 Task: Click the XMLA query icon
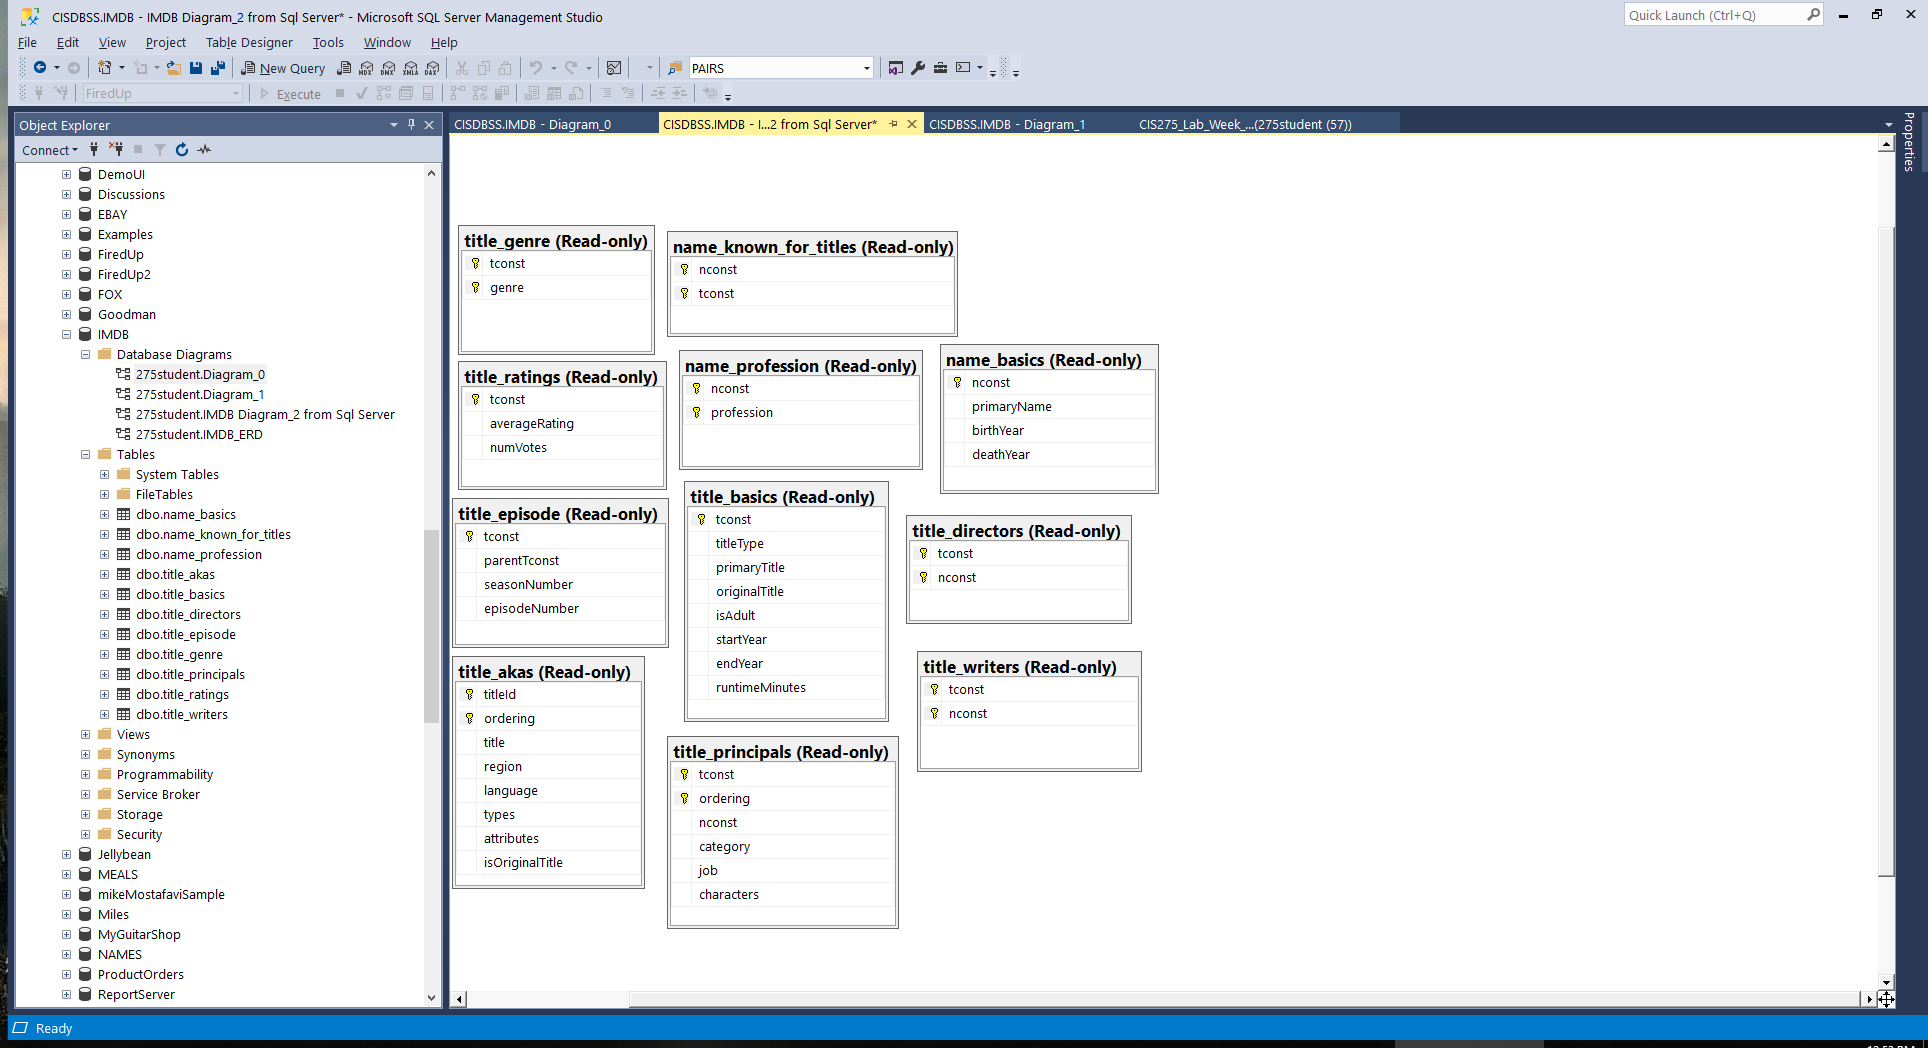pos(410,68)
